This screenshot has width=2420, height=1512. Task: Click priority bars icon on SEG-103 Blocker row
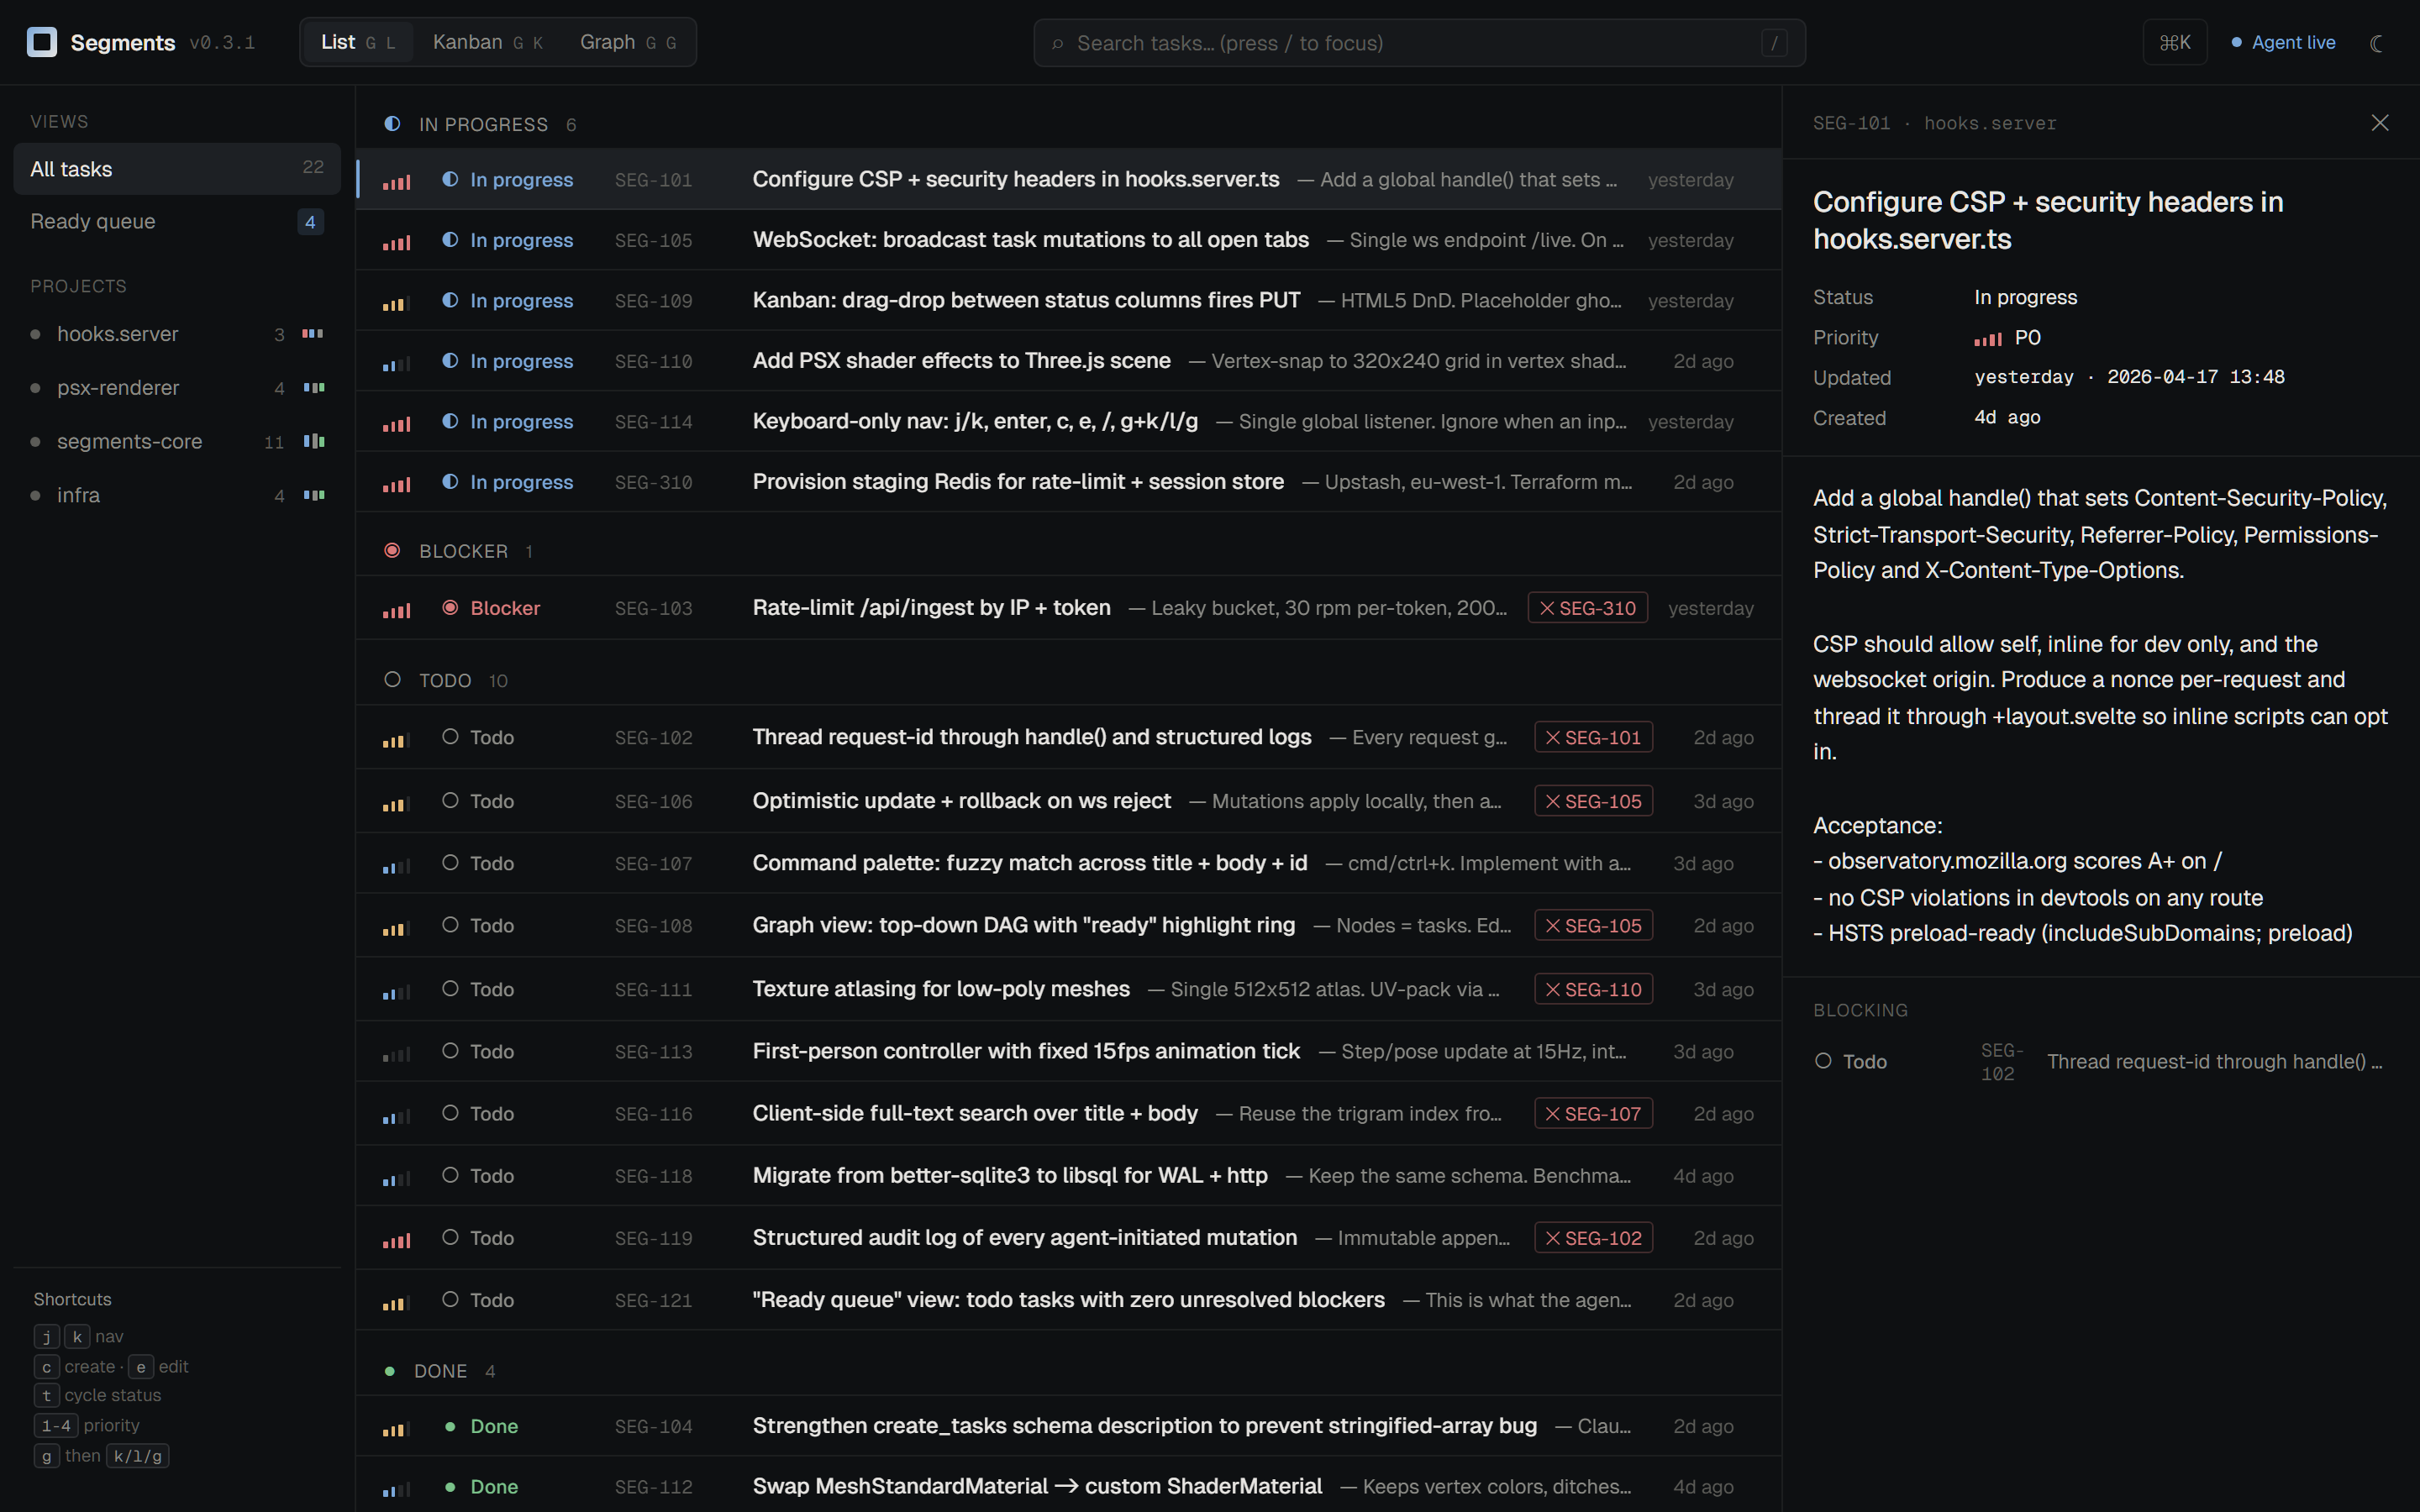pyautogui.click(x=397, y=610)
